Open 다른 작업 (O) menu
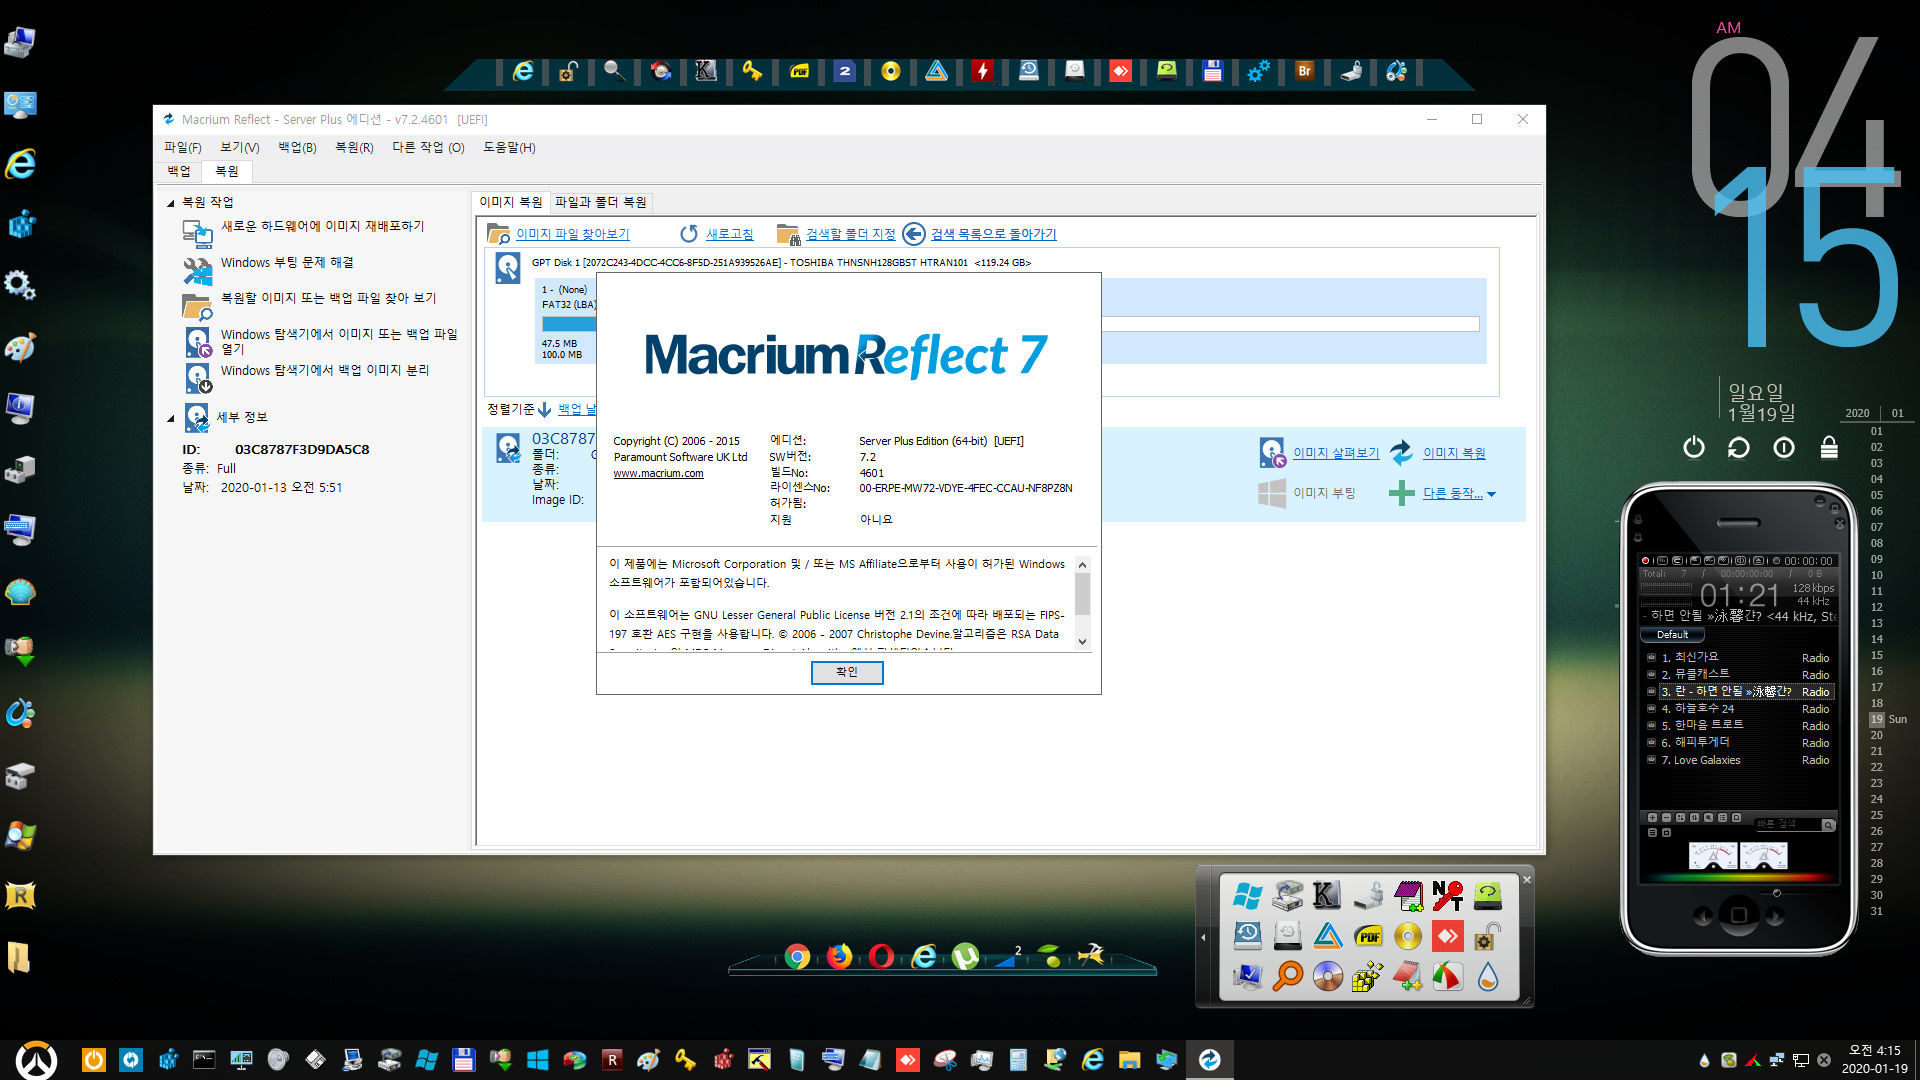The image size is (1920, 1080). pos(428,147)
